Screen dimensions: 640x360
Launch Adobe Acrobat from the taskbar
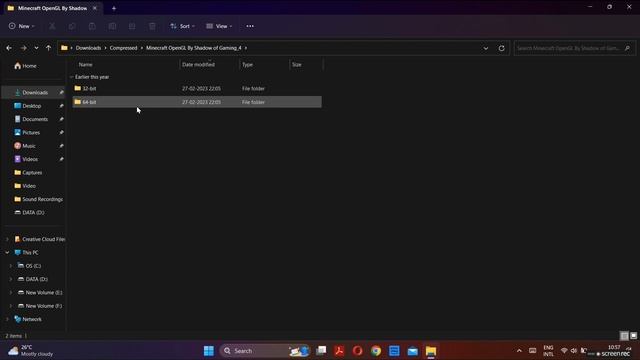(339, 351)
